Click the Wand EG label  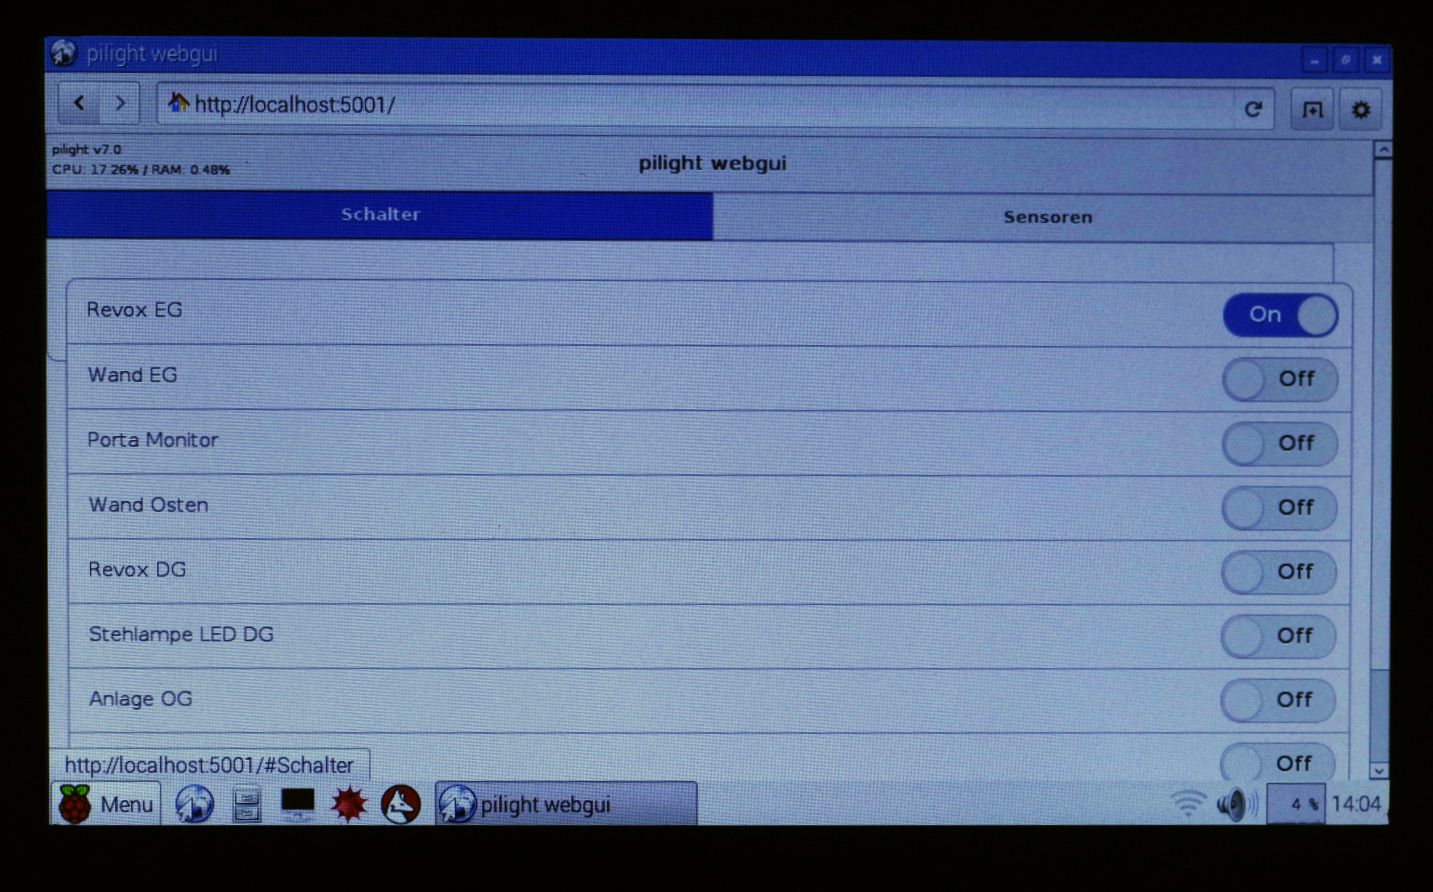pos(132,375)
